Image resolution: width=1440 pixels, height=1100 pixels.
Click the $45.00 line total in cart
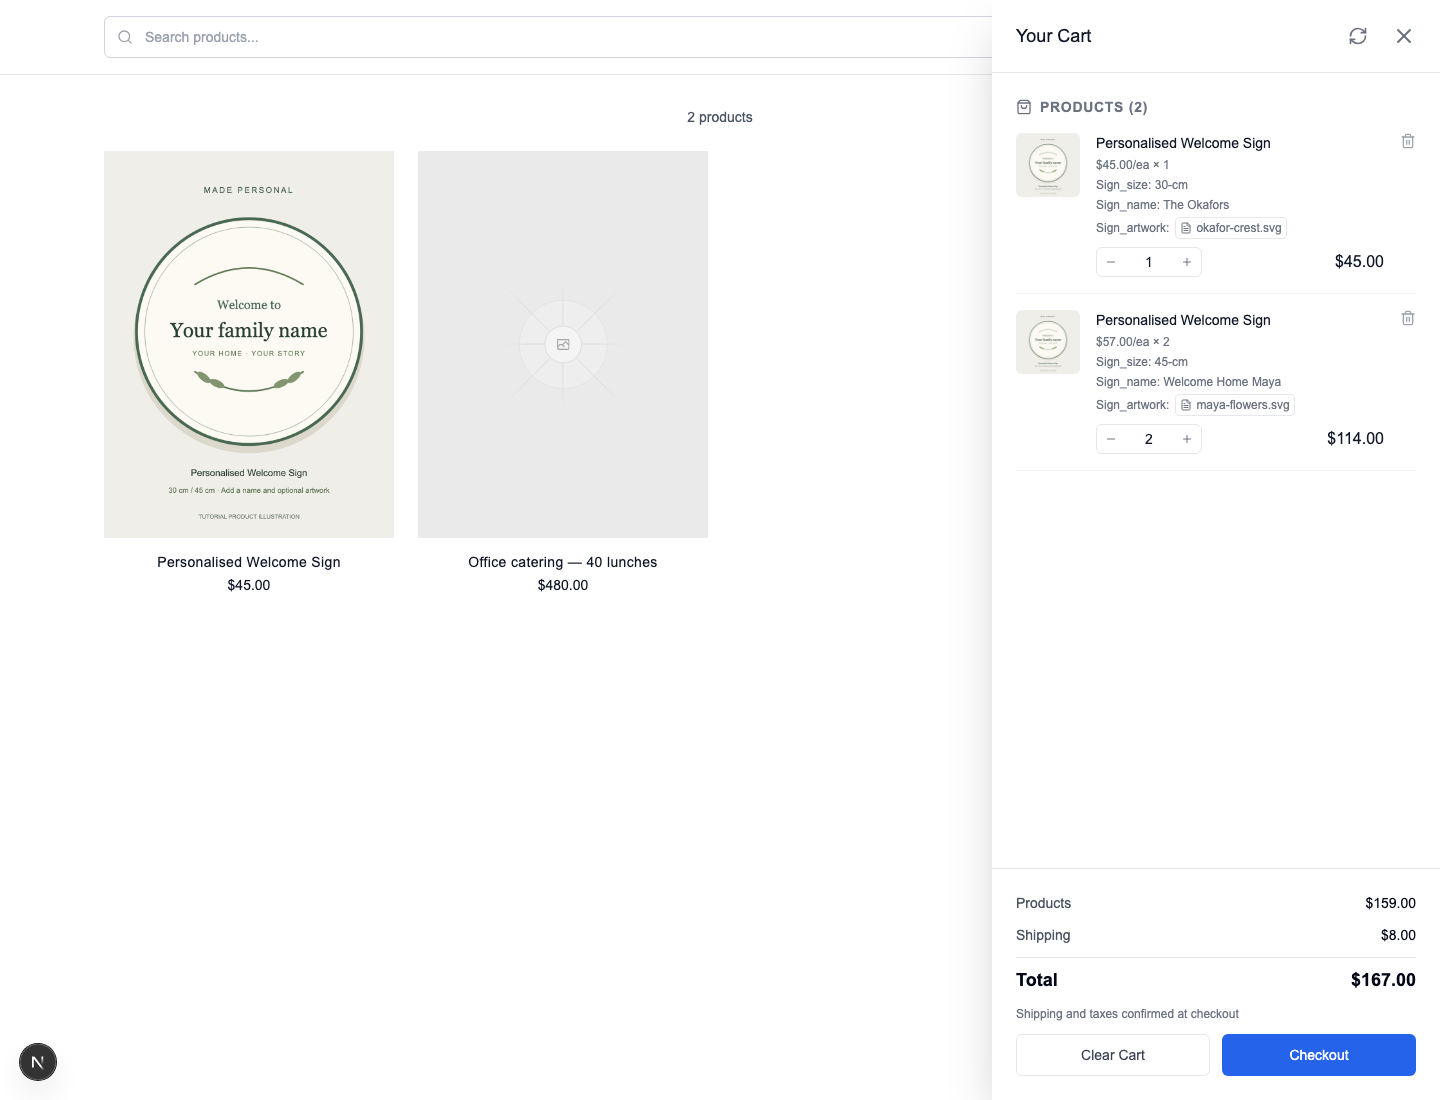click(1359, 262)
